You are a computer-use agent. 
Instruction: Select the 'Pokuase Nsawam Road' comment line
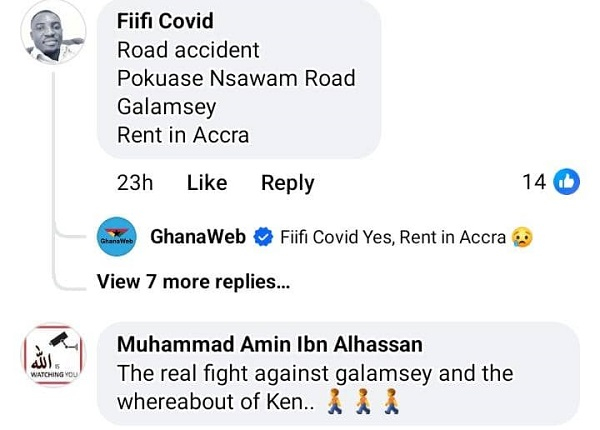coord(236,78)
